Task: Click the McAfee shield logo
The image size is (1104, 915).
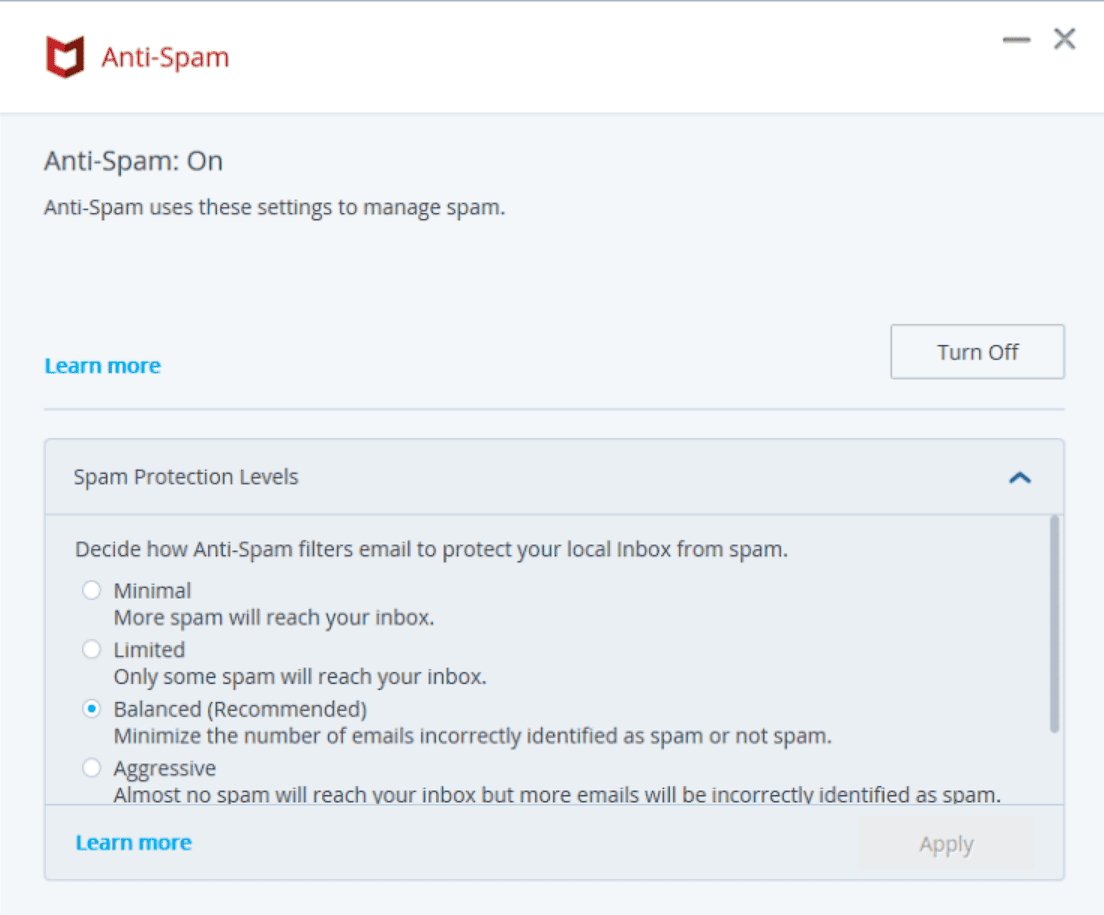Action: pos(65,57)
